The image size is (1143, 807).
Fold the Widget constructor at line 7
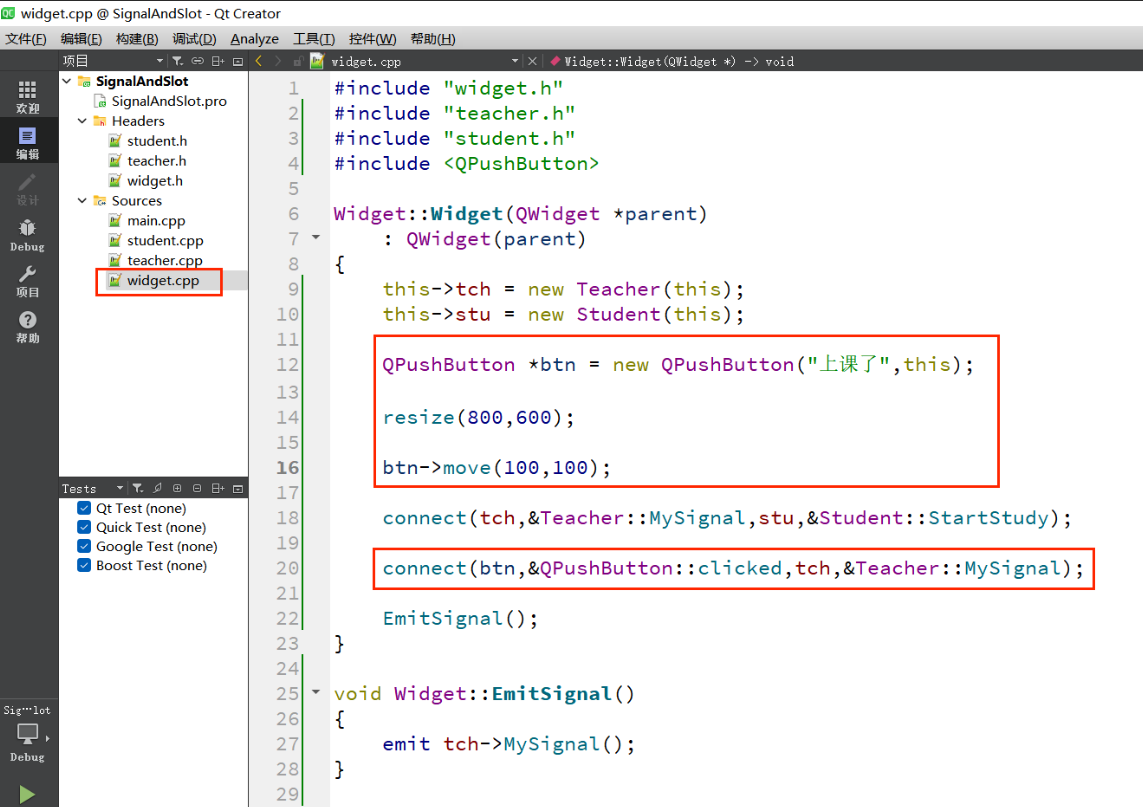point(316,238)
